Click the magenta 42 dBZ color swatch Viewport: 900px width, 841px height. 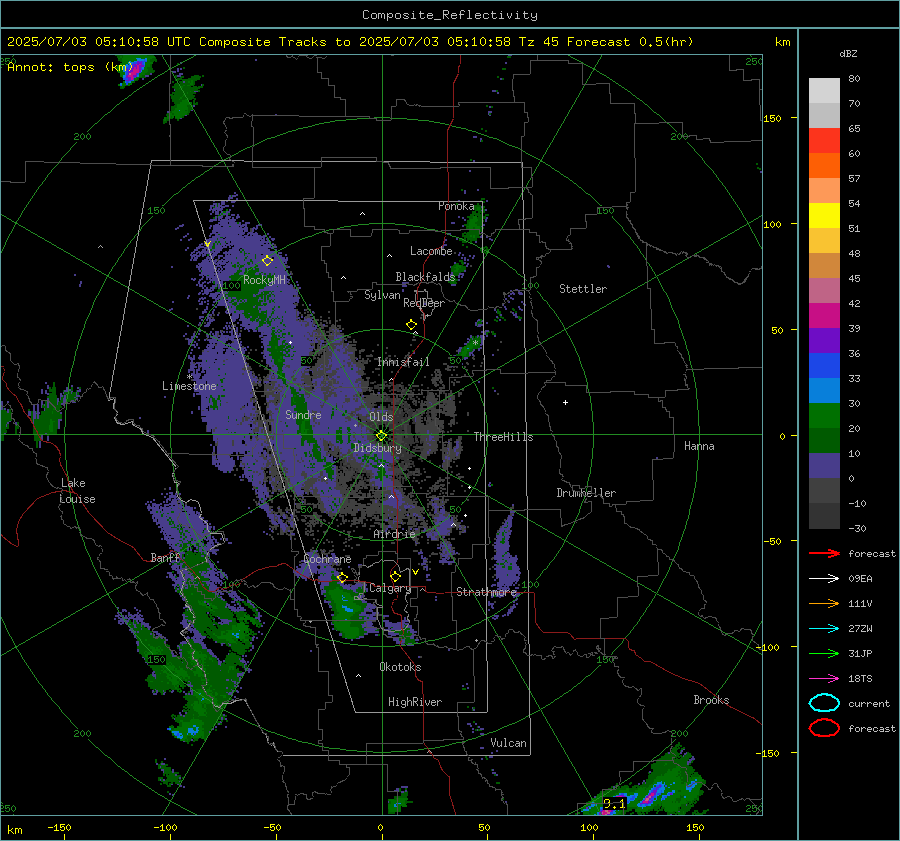[x=824, y=316]
